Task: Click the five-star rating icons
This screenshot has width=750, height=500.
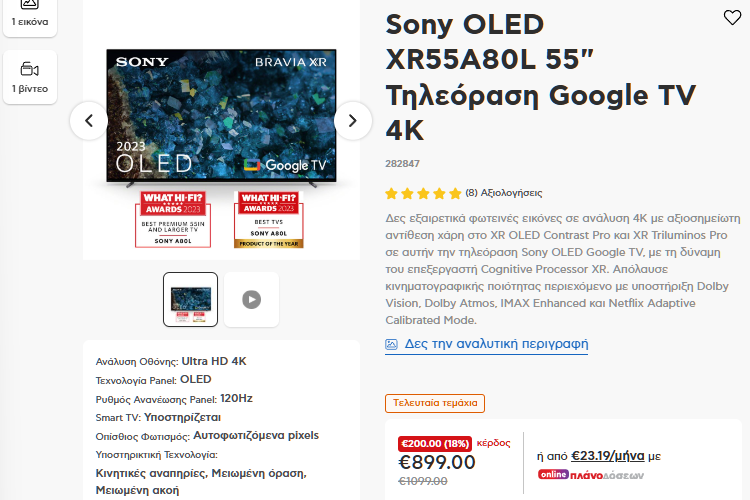Action: (423, 193)
